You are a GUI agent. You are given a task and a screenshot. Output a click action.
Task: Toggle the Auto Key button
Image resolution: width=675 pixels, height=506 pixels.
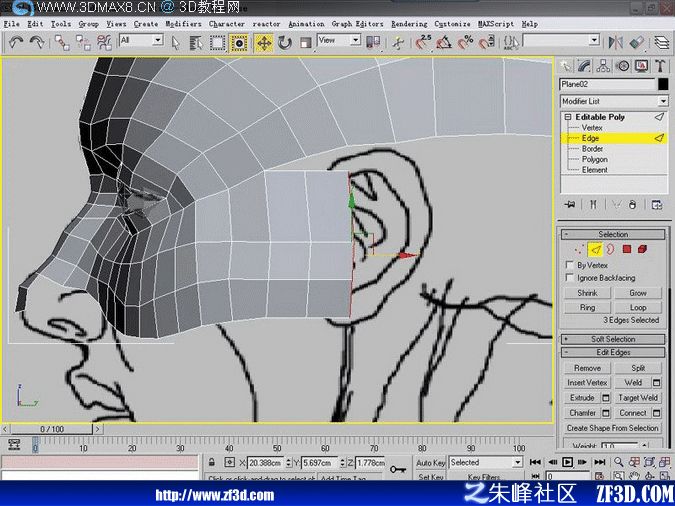(x=430, y=463)
